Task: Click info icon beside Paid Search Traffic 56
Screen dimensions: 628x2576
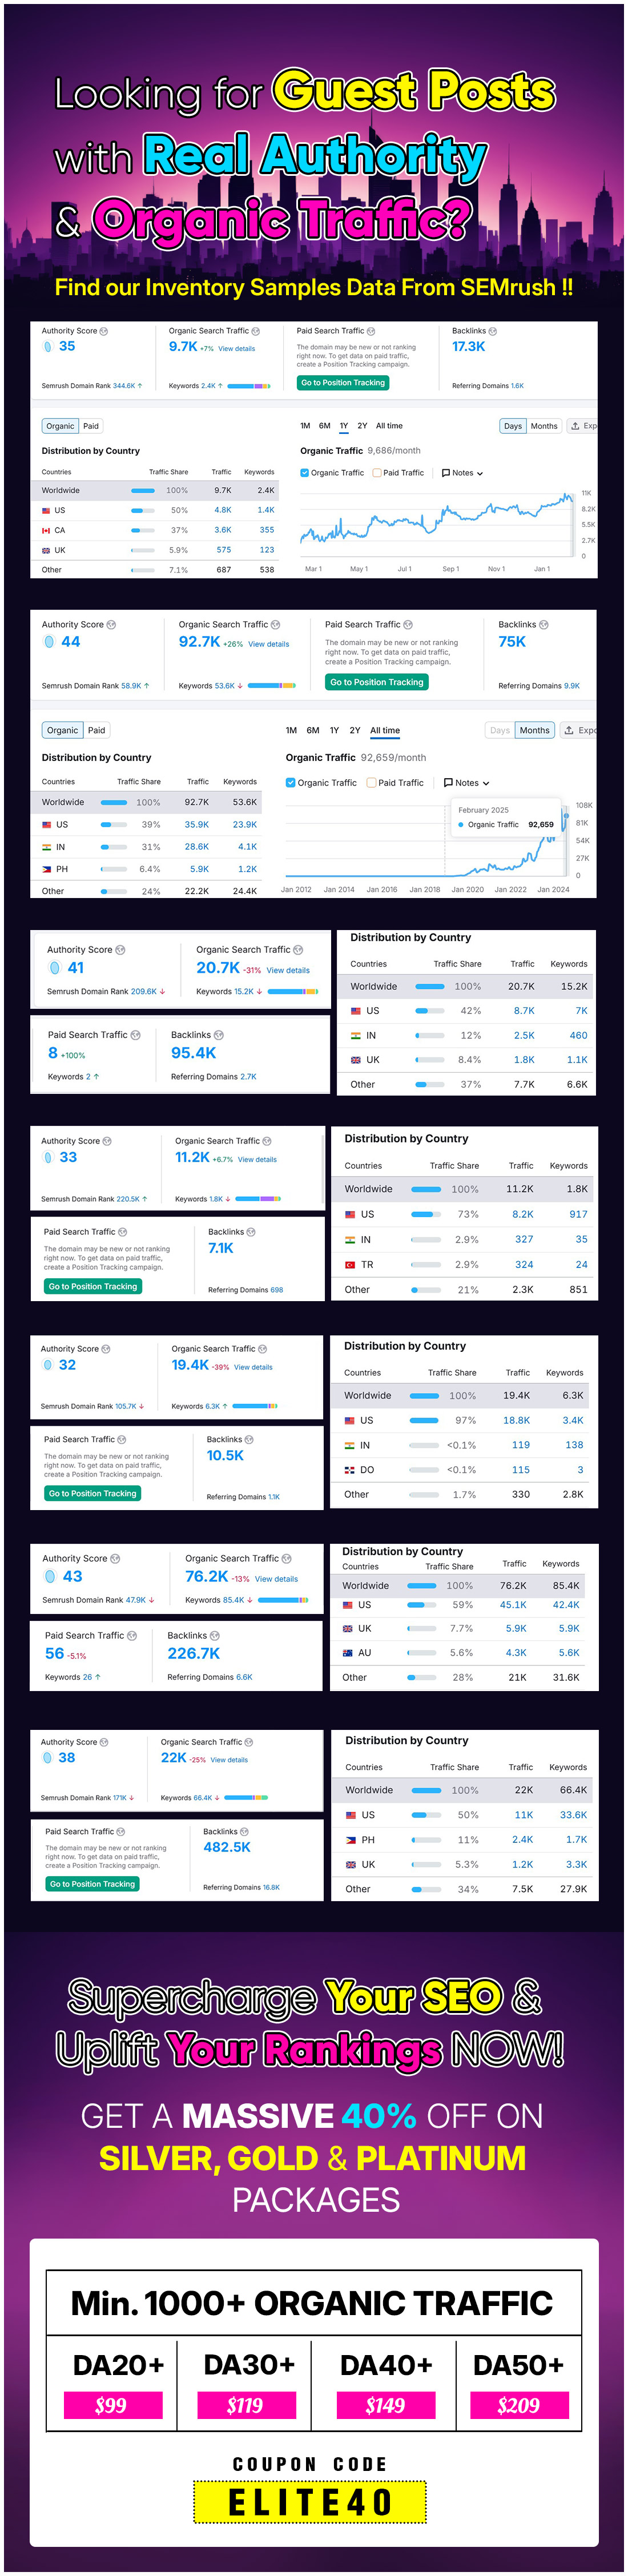Action: click(132, 1636)
